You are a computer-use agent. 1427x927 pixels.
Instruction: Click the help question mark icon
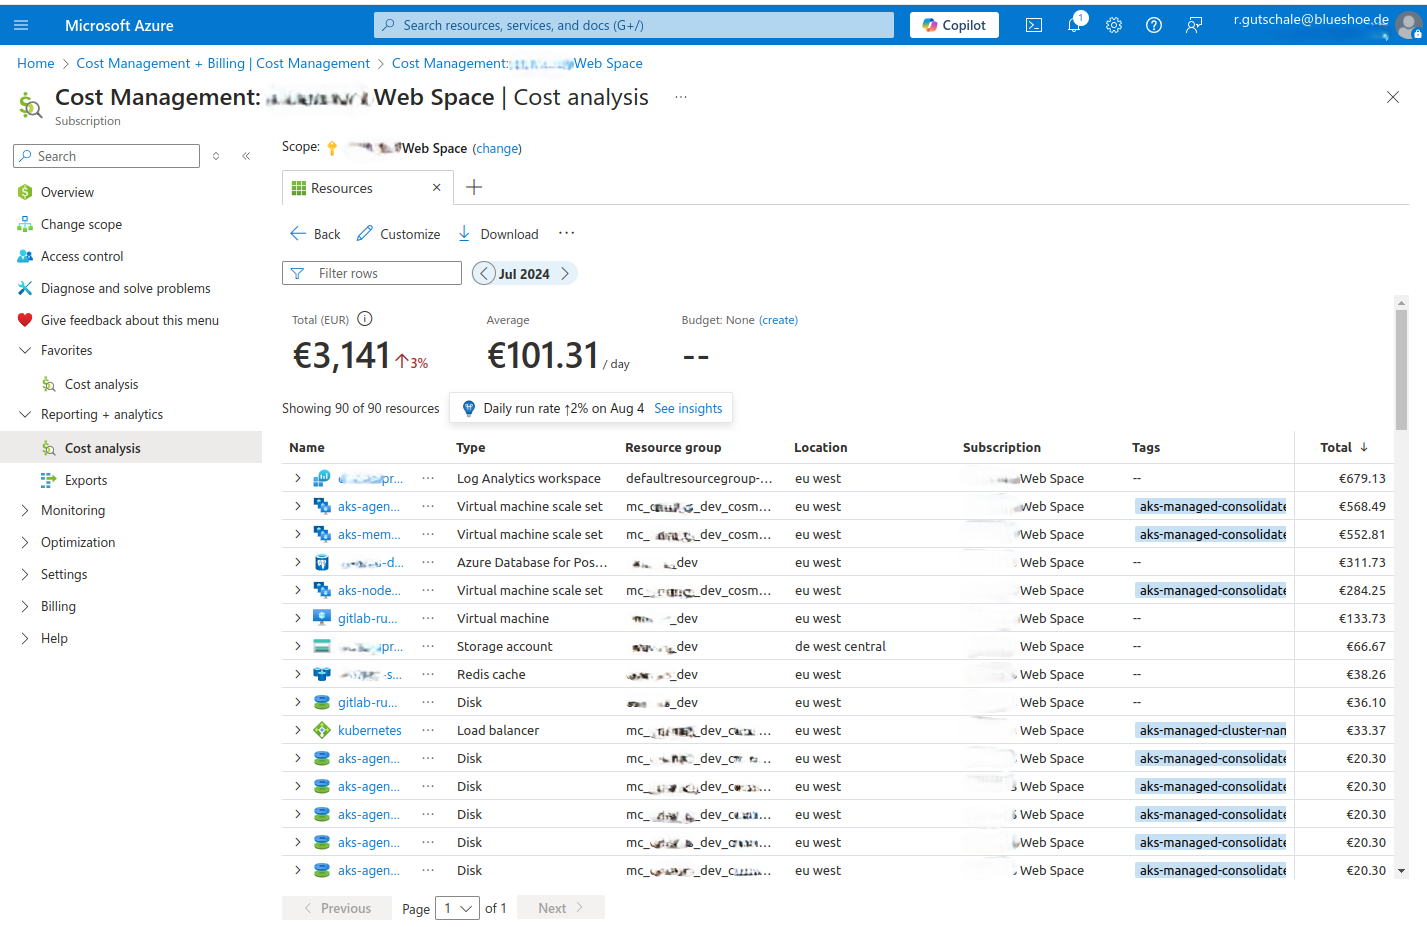(x=1154, y=25)
